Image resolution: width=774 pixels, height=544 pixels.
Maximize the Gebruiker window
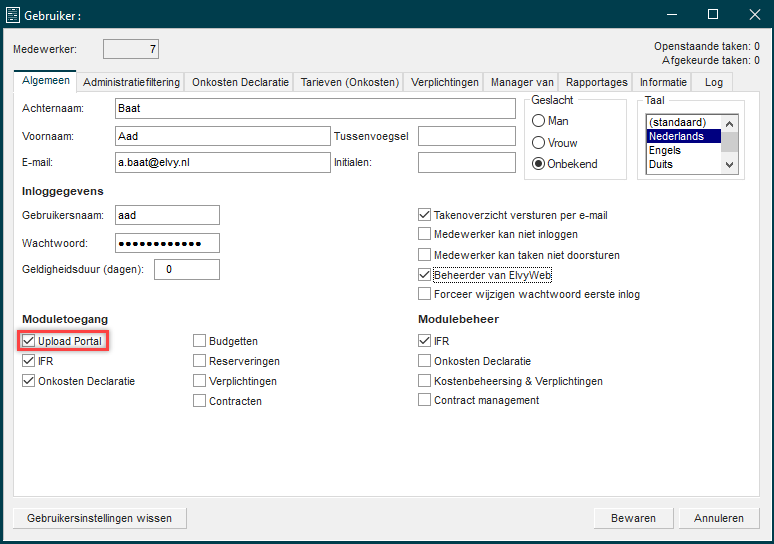point(713,14)
